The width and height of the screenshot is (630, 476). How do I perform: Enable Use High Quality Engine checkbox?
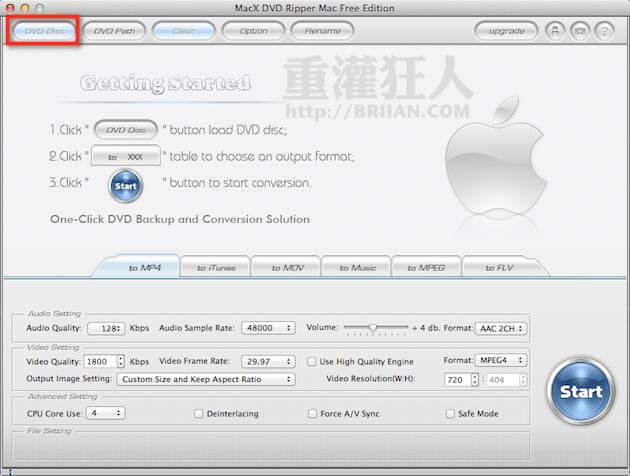(x=311, y=362)
